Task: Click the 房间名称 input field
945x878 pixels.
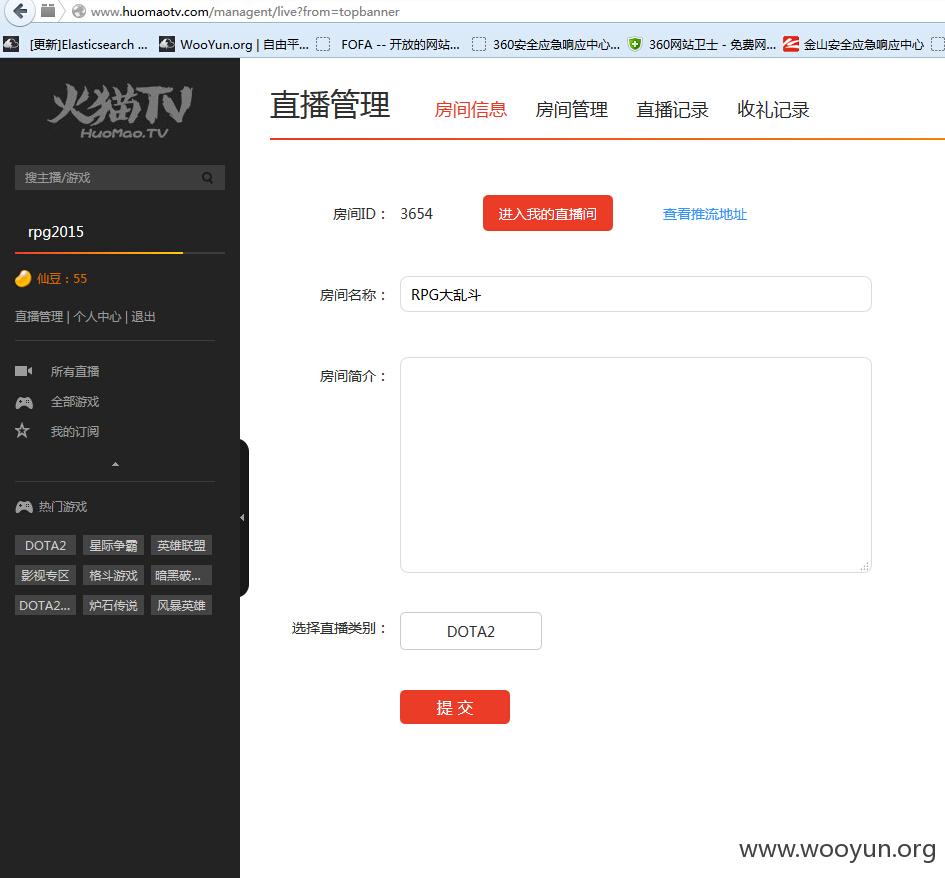Action: [636, 294]
